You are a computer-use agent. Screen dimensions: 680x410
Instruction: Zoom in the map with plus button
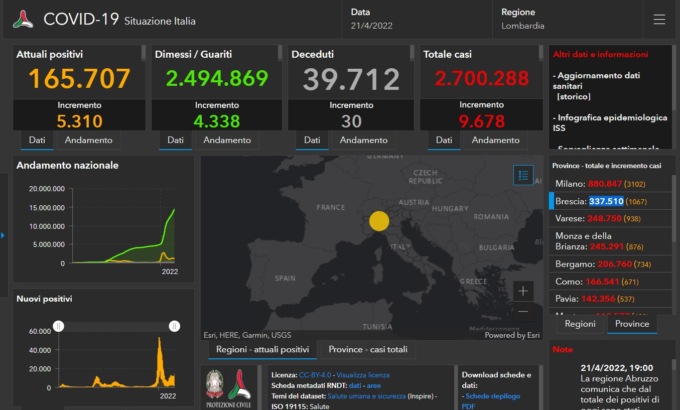click(523, 291)
